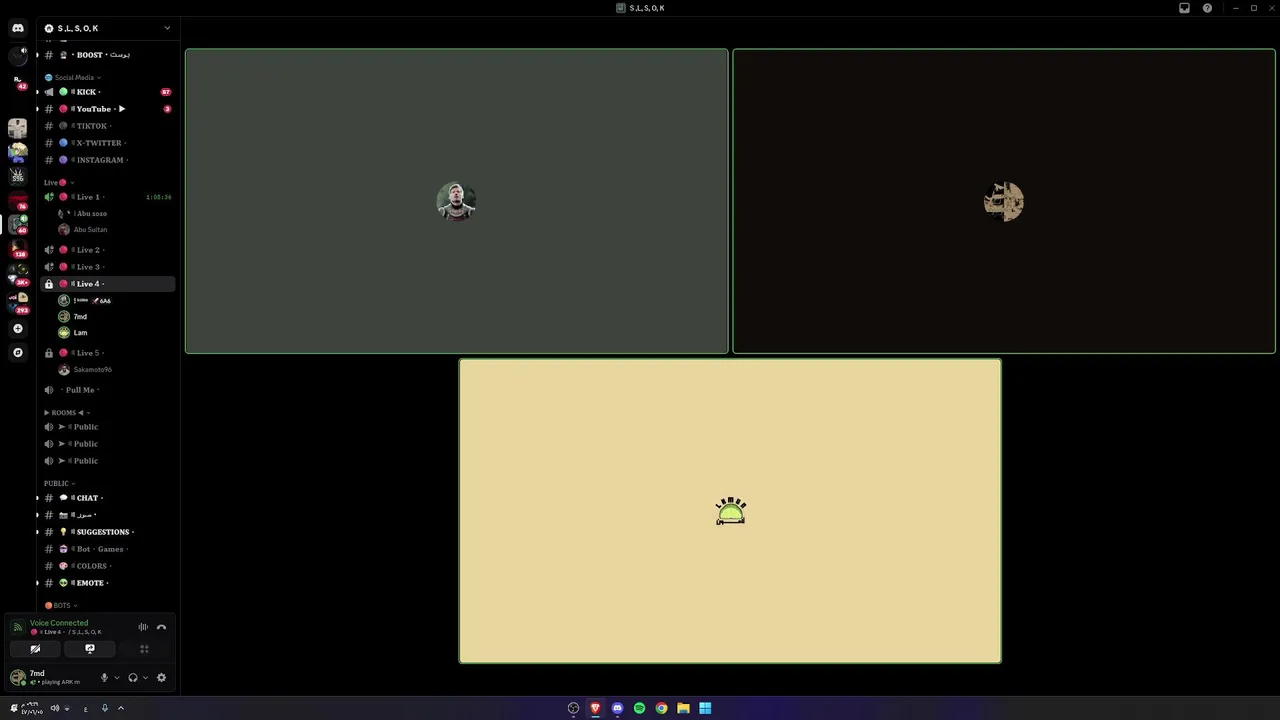Image resolution: width=1280 pixels, height=720 pixels.
Task: Open the server with 293 notification badge
Action: [18, 301]
